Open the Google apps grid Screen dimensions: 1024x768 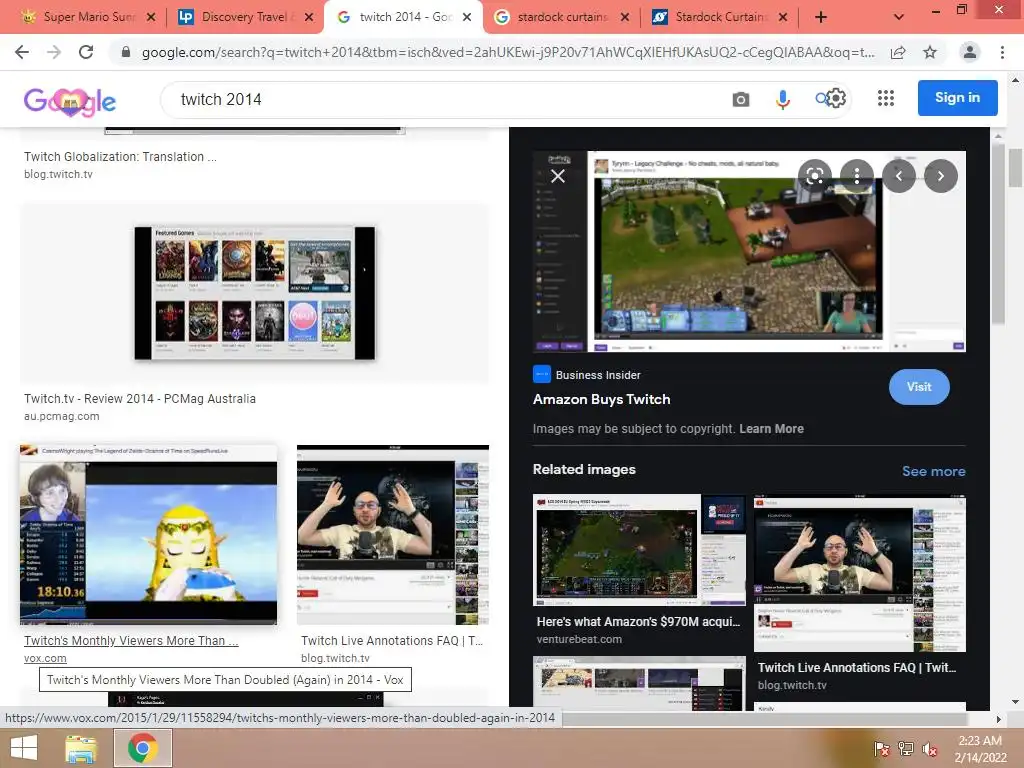tap(886, 99)
